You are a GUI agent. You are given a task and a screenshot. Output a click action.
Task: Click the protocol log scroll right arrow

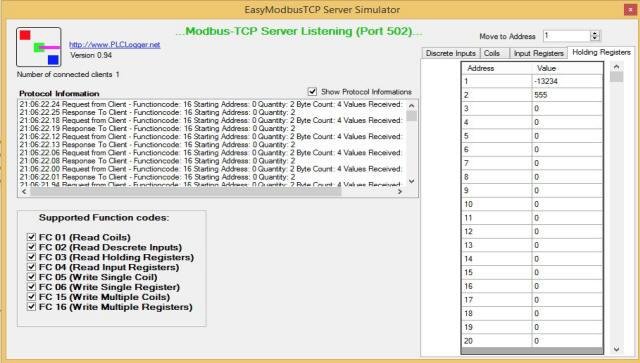(x=400, y=192)
